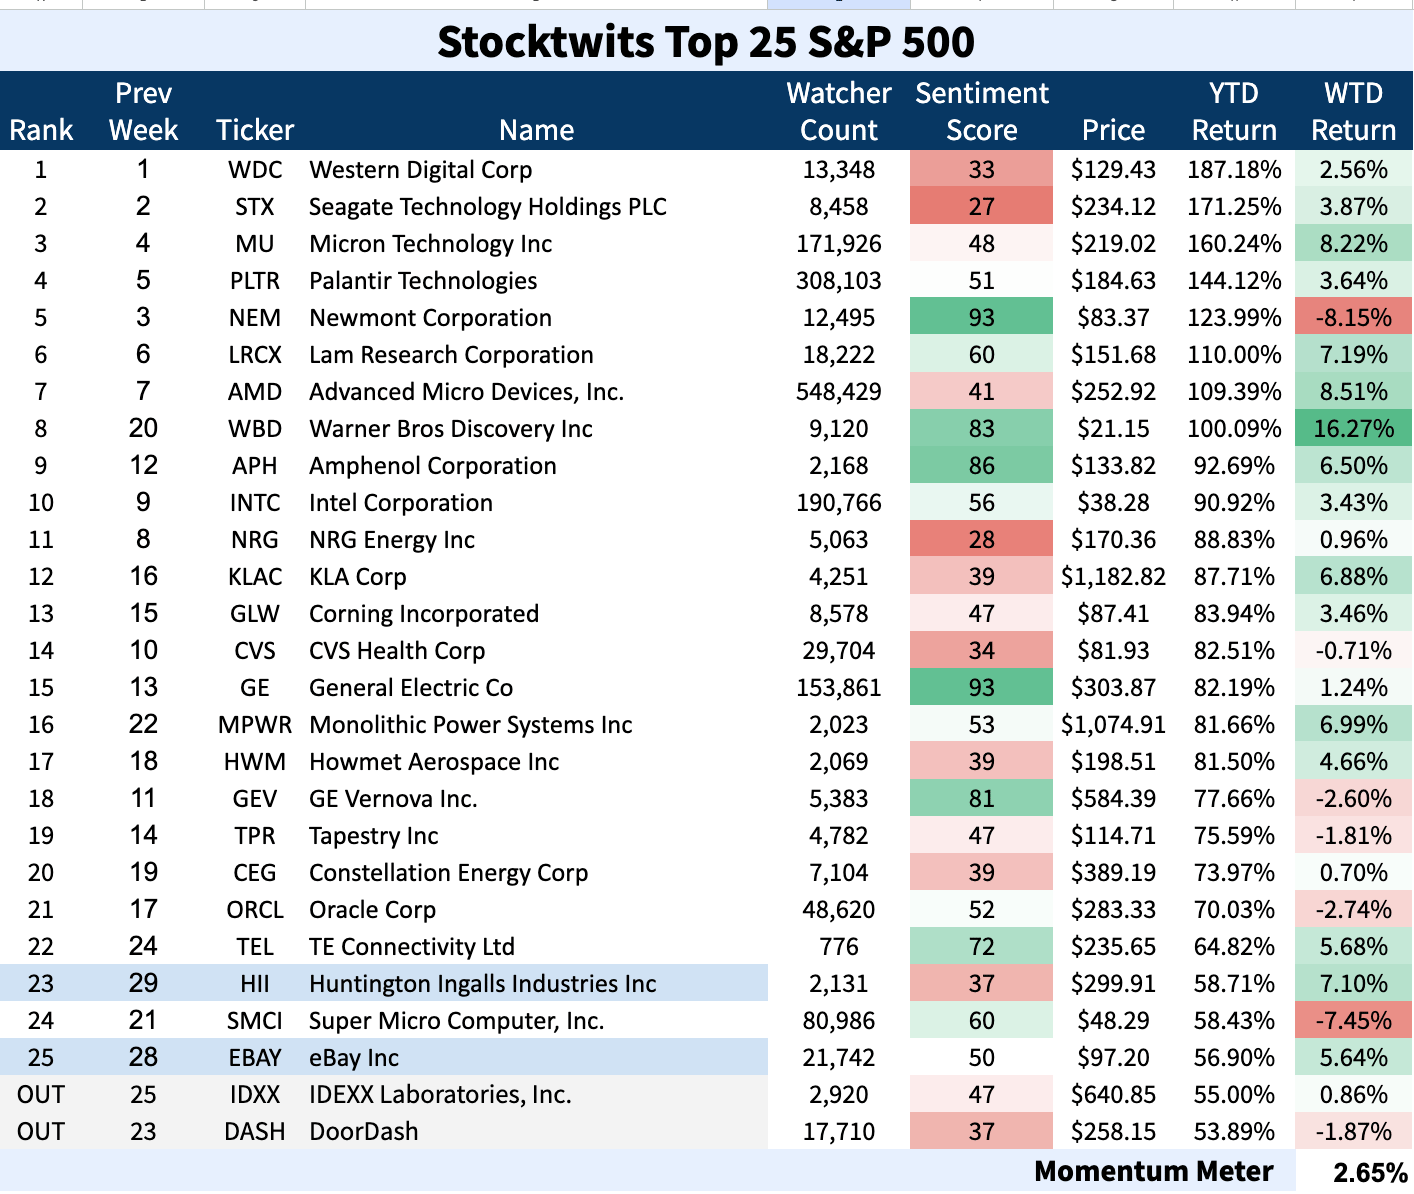Click the Stocktwits Top 25 S&P 500 title

click(706, 42)
